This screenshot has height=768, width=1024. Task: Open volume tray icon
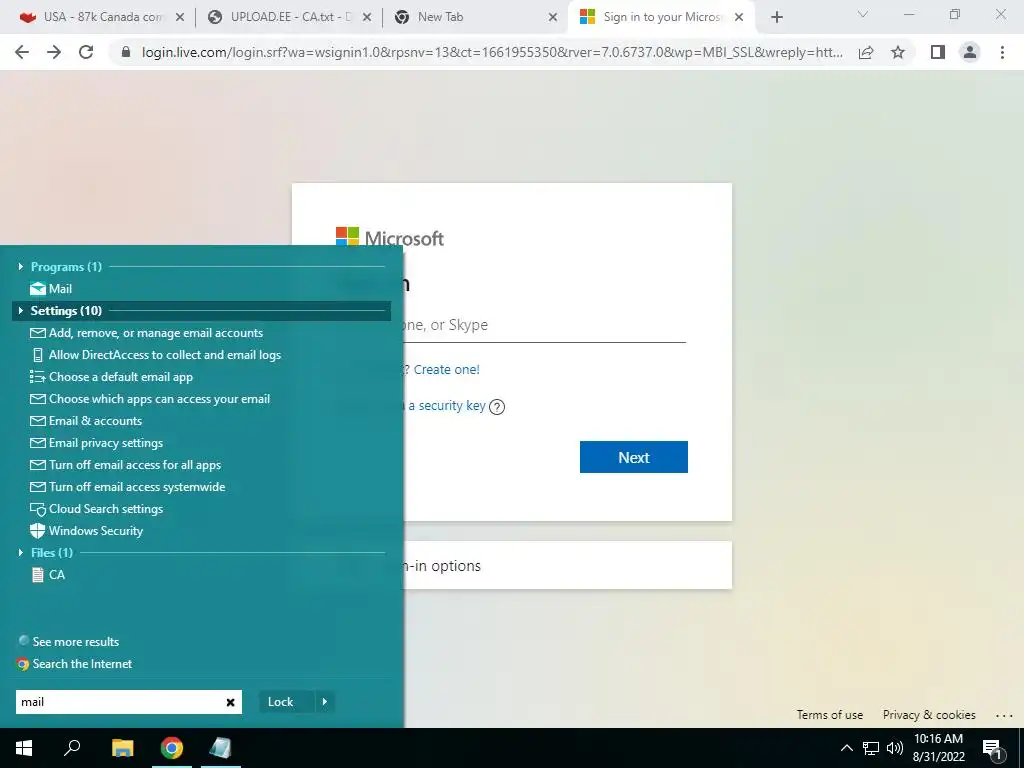895,748
